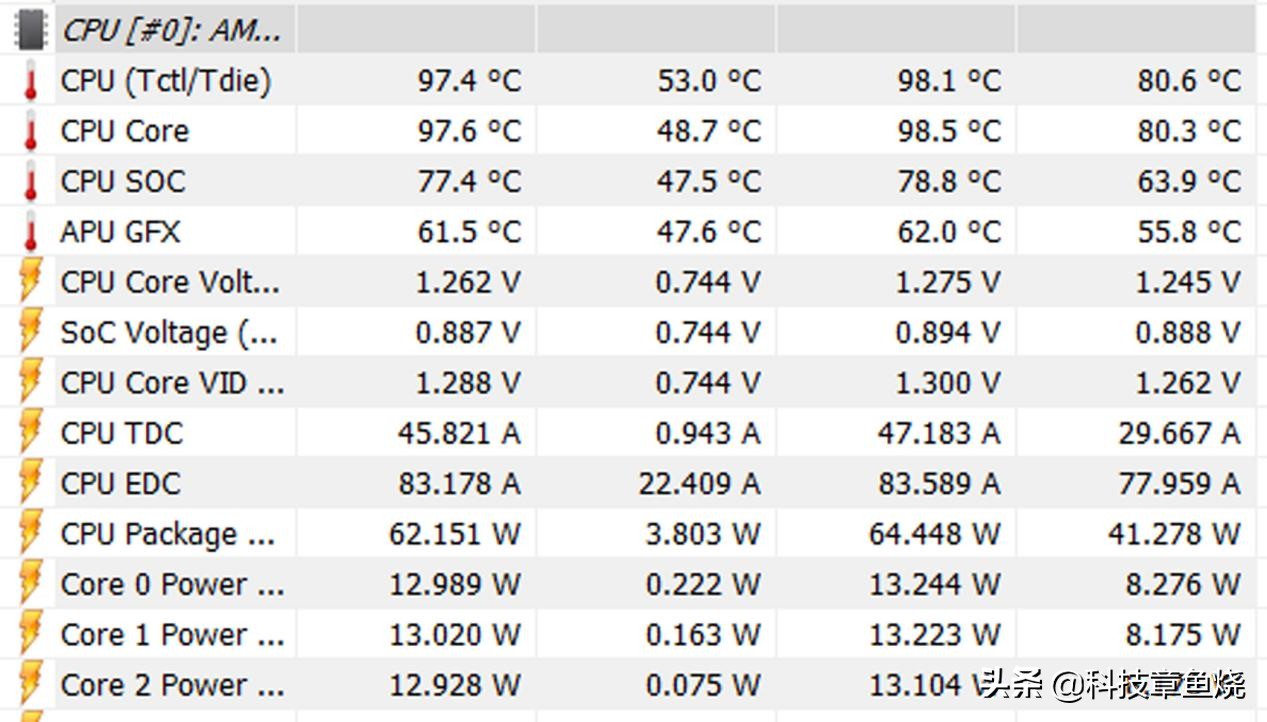Image resolution: width=1267 pixels, height=722 pixels.
Task: Click the thermometer icon next to CPU SOC
Action: tap(31, 181)
